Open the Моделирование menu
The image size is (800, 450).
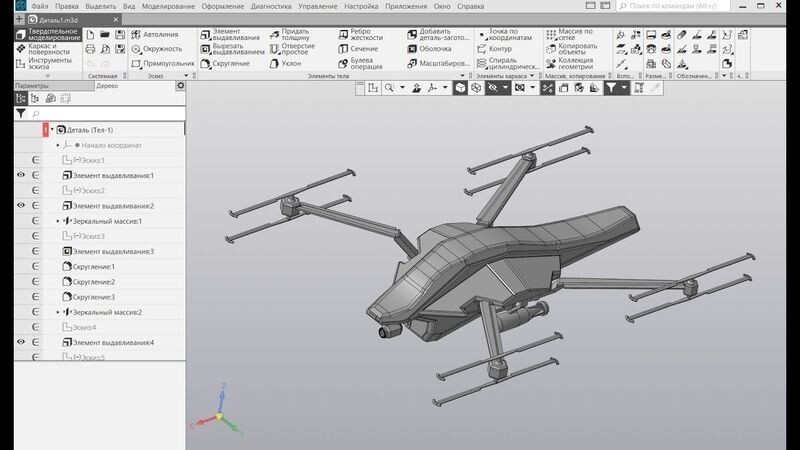(x=168, y=6)
